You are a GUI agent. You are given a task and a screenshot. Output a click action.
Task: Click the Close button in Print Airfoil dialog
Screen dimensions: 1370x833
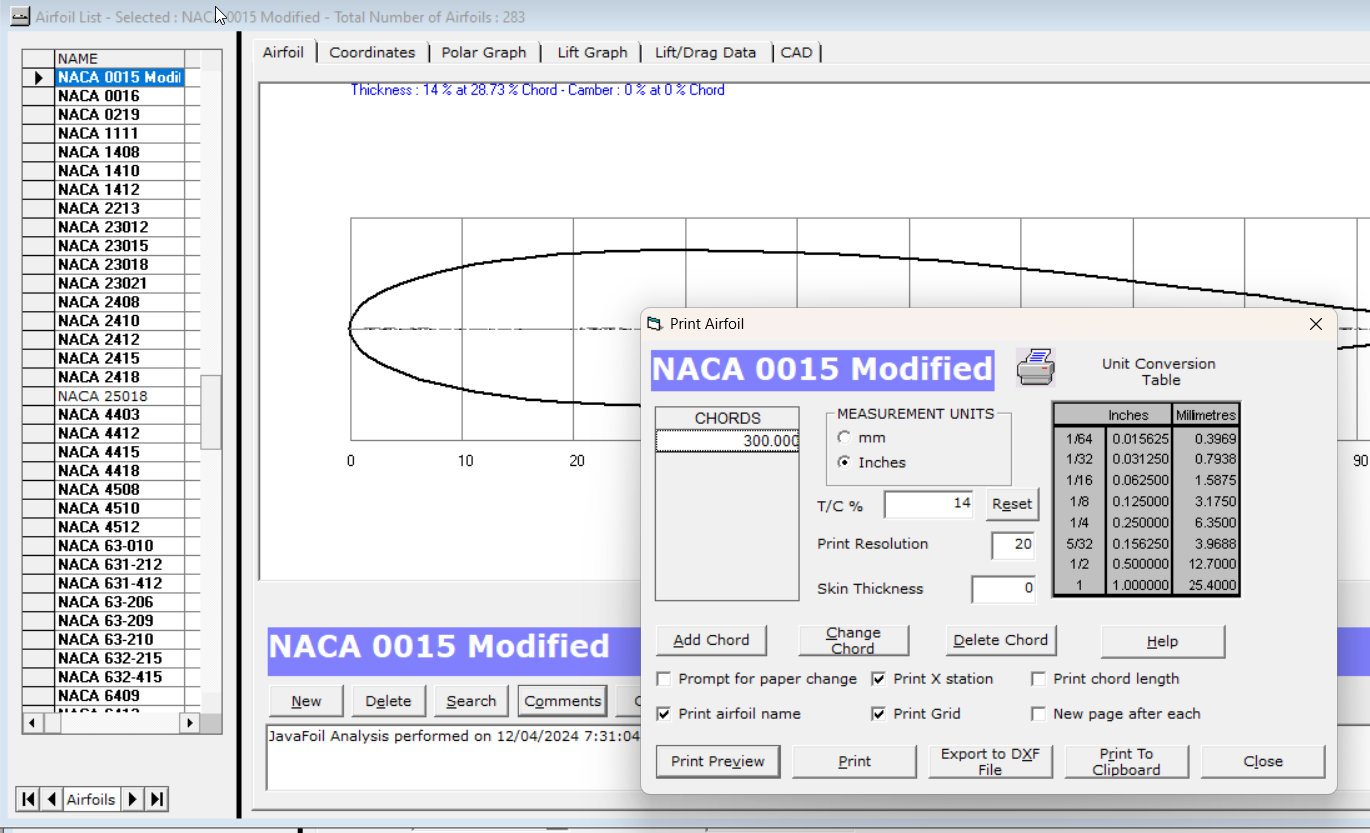tap(1263, 762)
